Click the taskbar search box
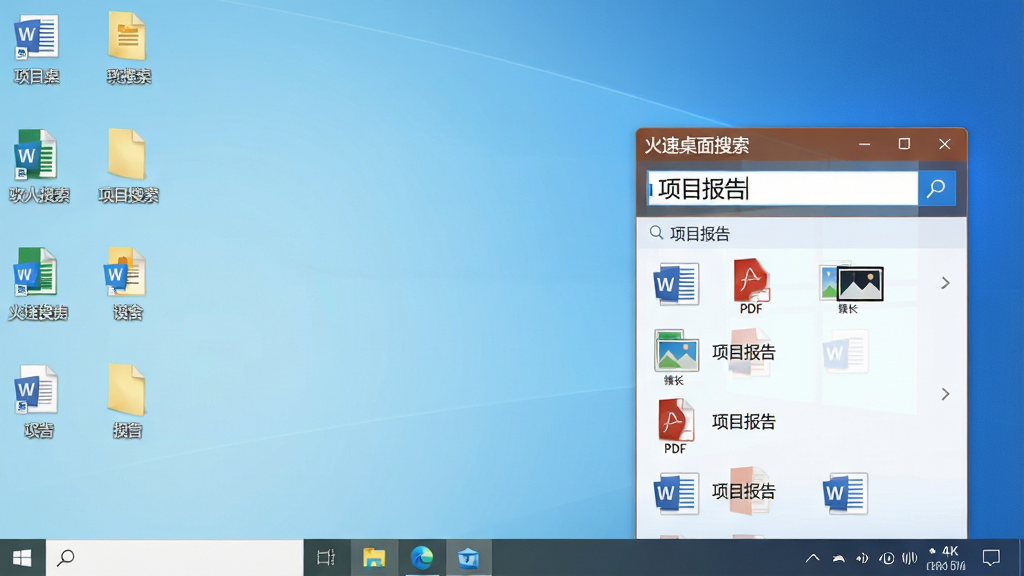The height and width of the screenshot is (576, 1024). point(175,558)
